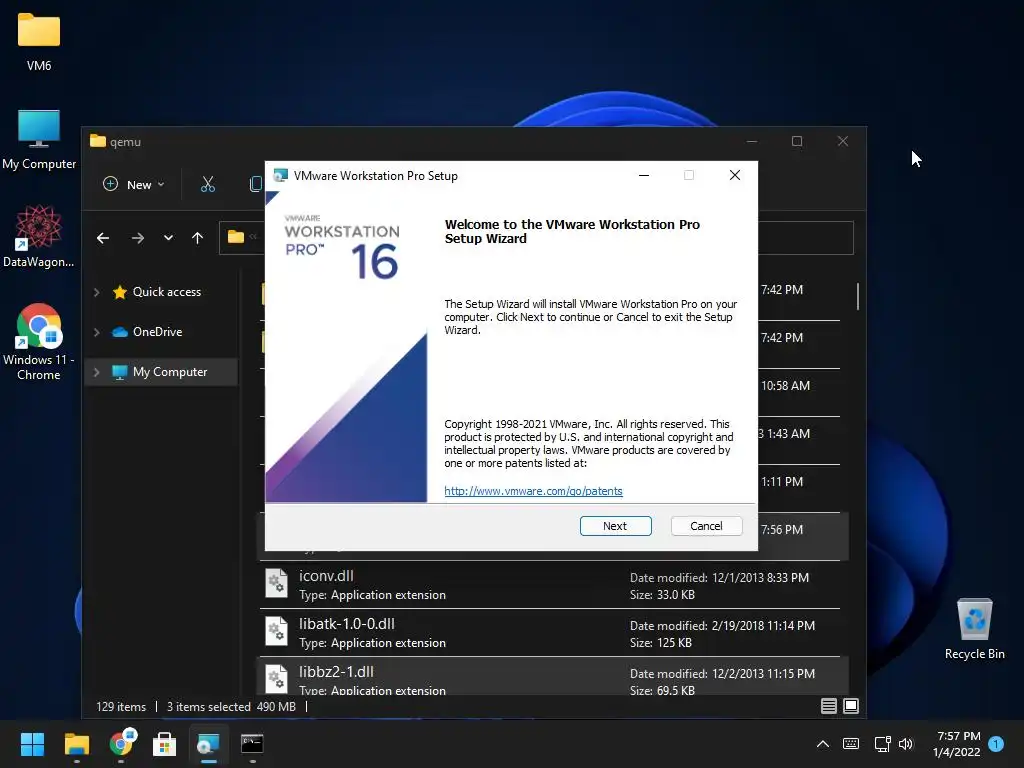Open the volume speaker tray icon

905,744
